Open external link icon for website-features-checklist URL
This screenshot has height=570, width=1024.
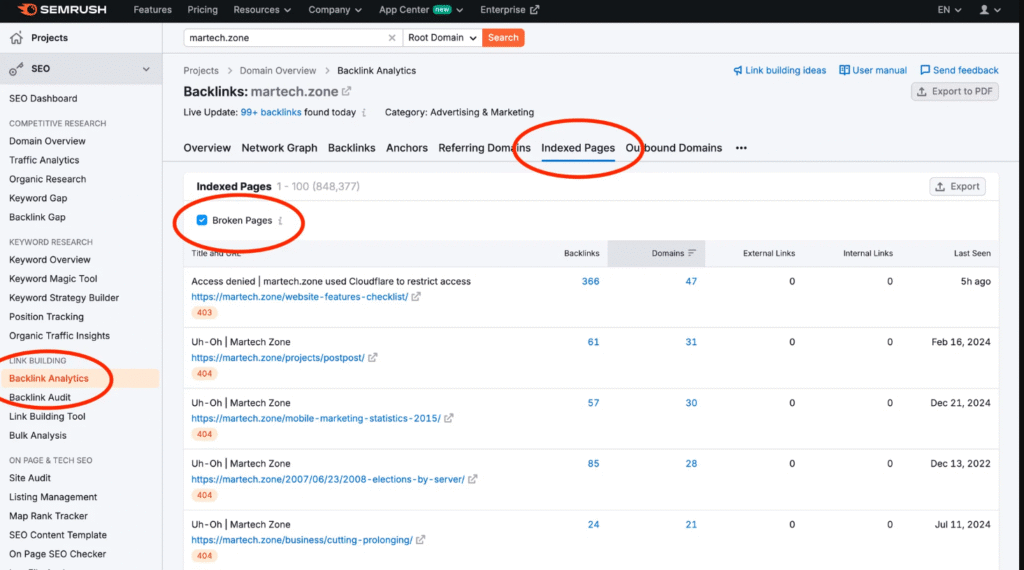(x=416, y=296)
